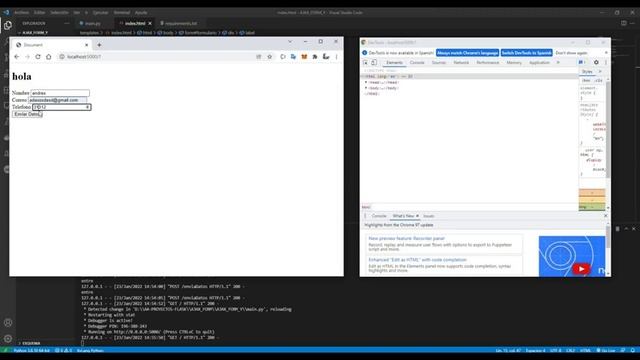Maximize VS Code terminal panel chevron
The height and width of the screenshot is (360, 640).
(626, 229)
